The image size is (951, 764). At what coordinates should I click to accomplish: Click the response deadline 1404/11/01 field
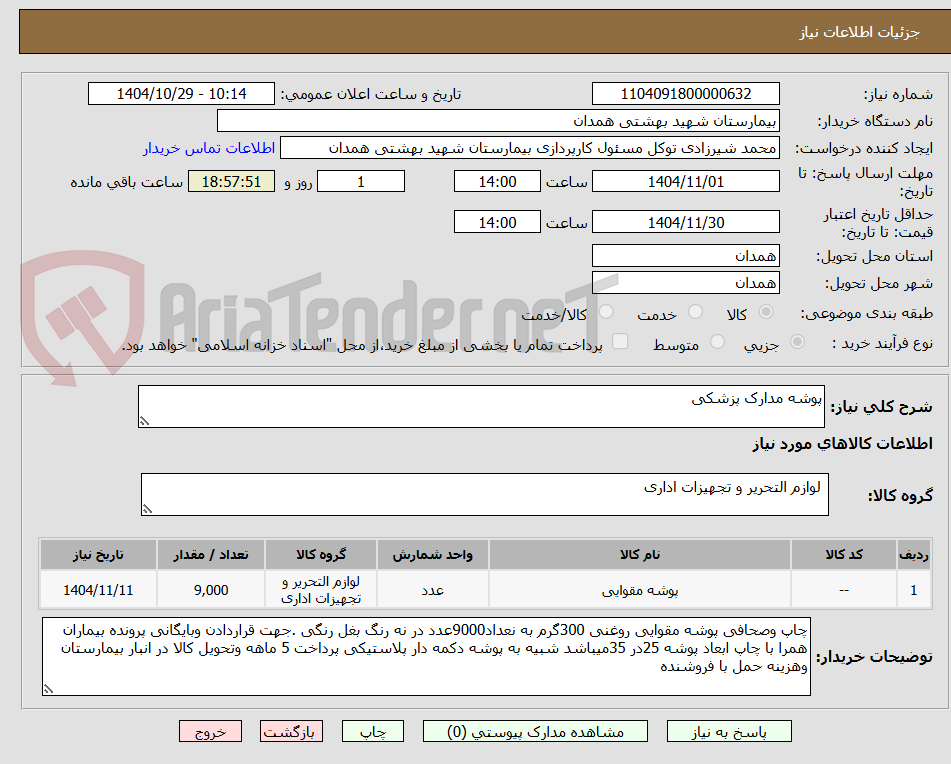pyautogui.click(x=685, y=181)
